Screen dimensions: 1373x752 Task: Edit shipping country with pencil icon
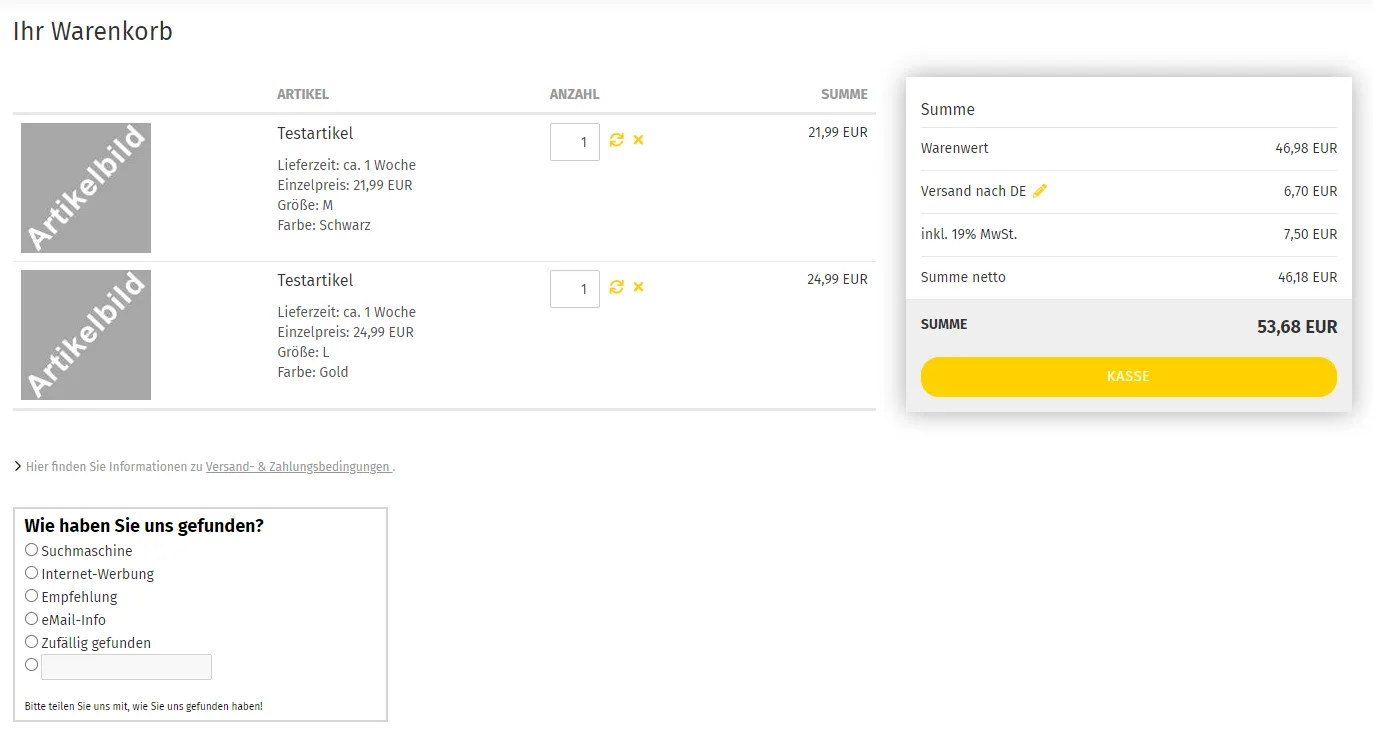[1040, 191]
